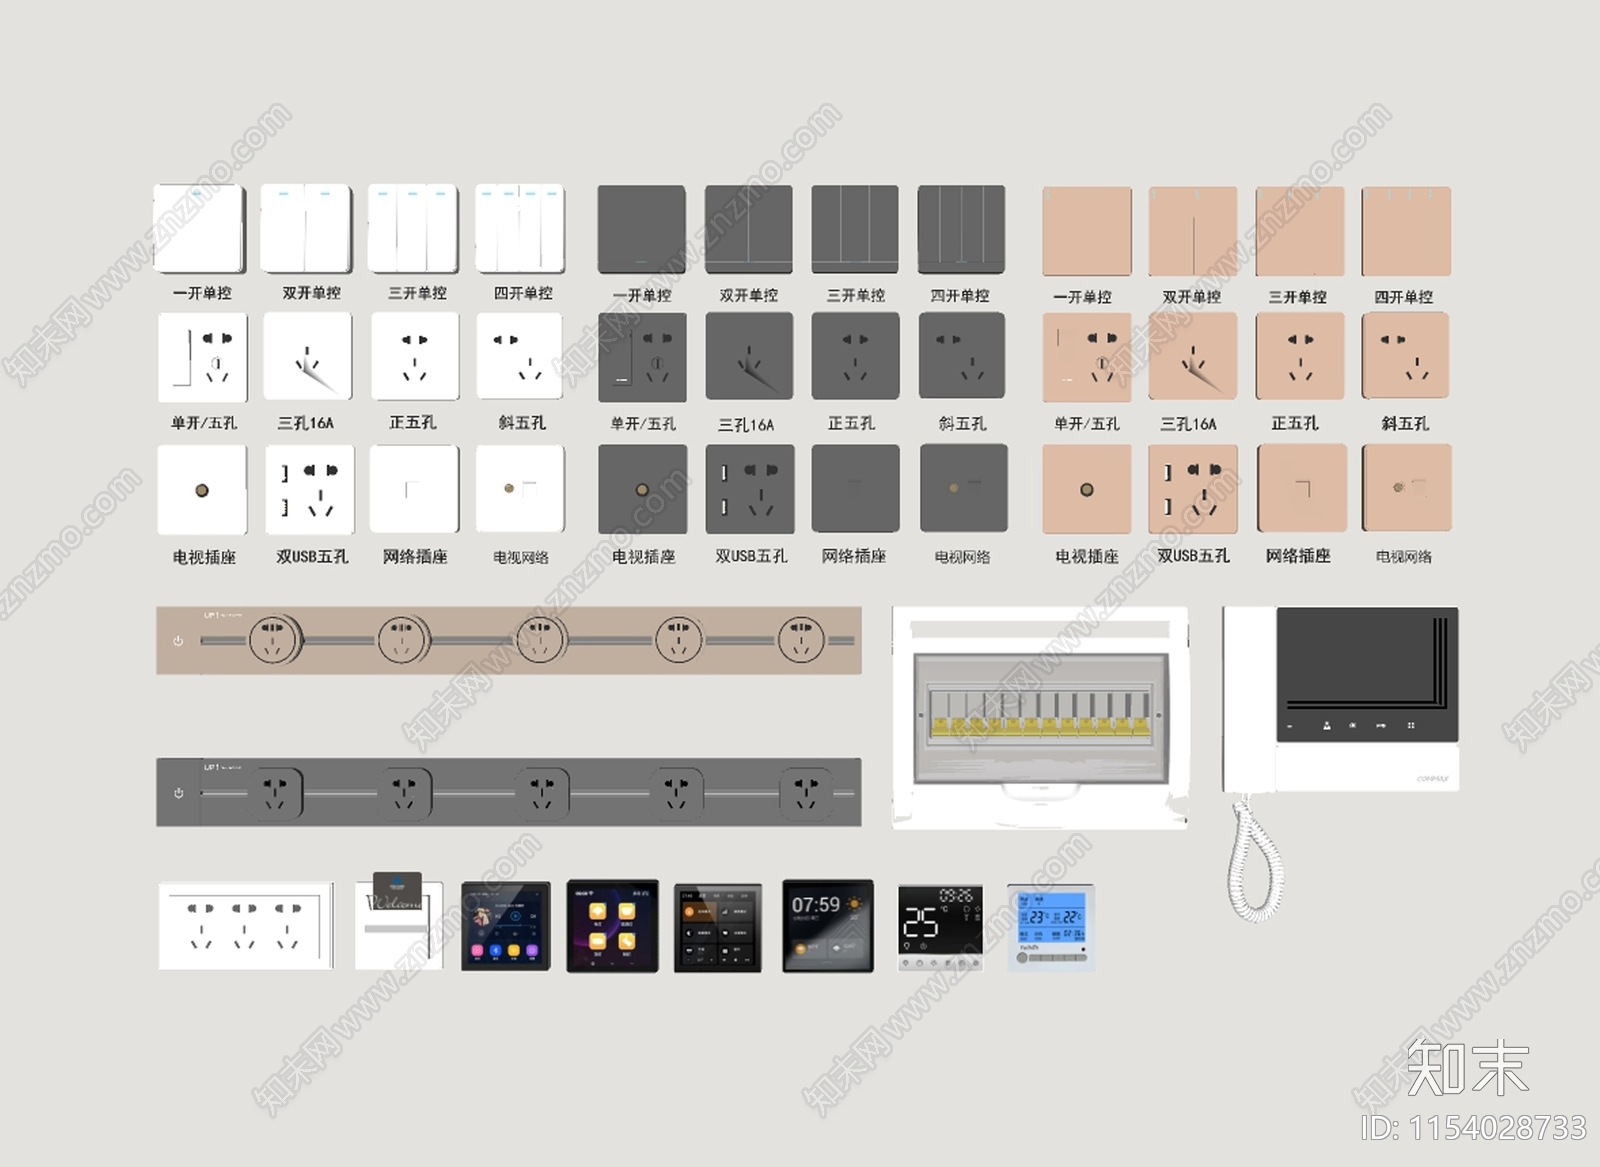Pick the pink 正五孔 socket
The width and height of the screenshot is (1600, 1167).
[1300, 357]
